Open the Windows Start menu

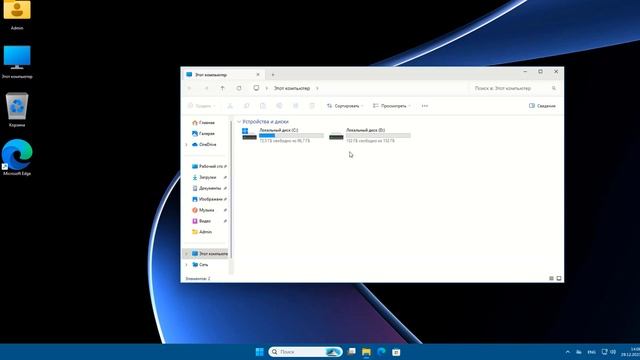(259, 352)
